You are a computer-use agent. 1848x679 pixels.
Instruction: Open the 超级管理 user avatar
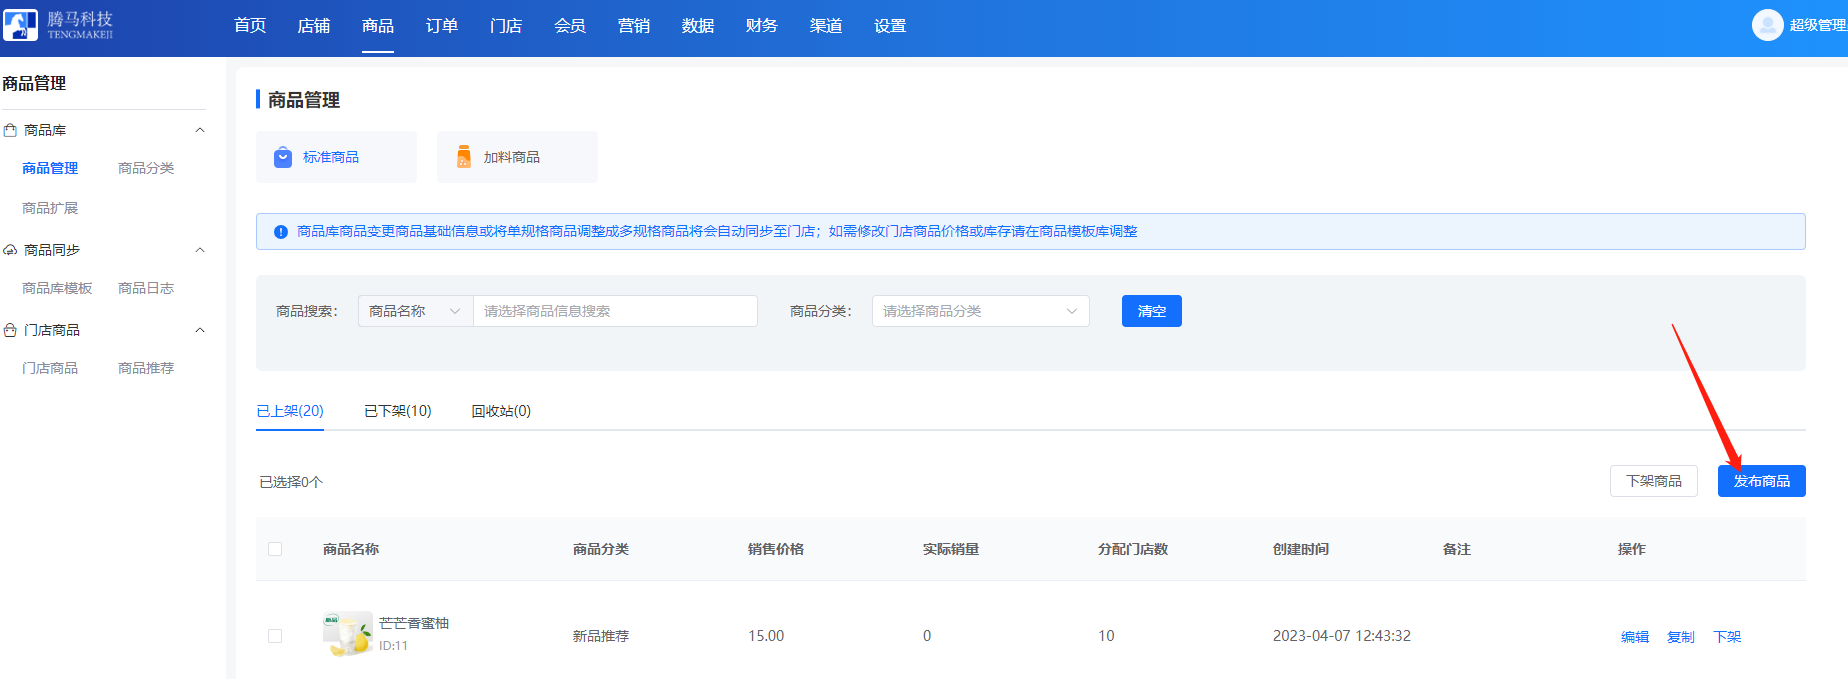pyautogui.click(x=1767, y=25)
